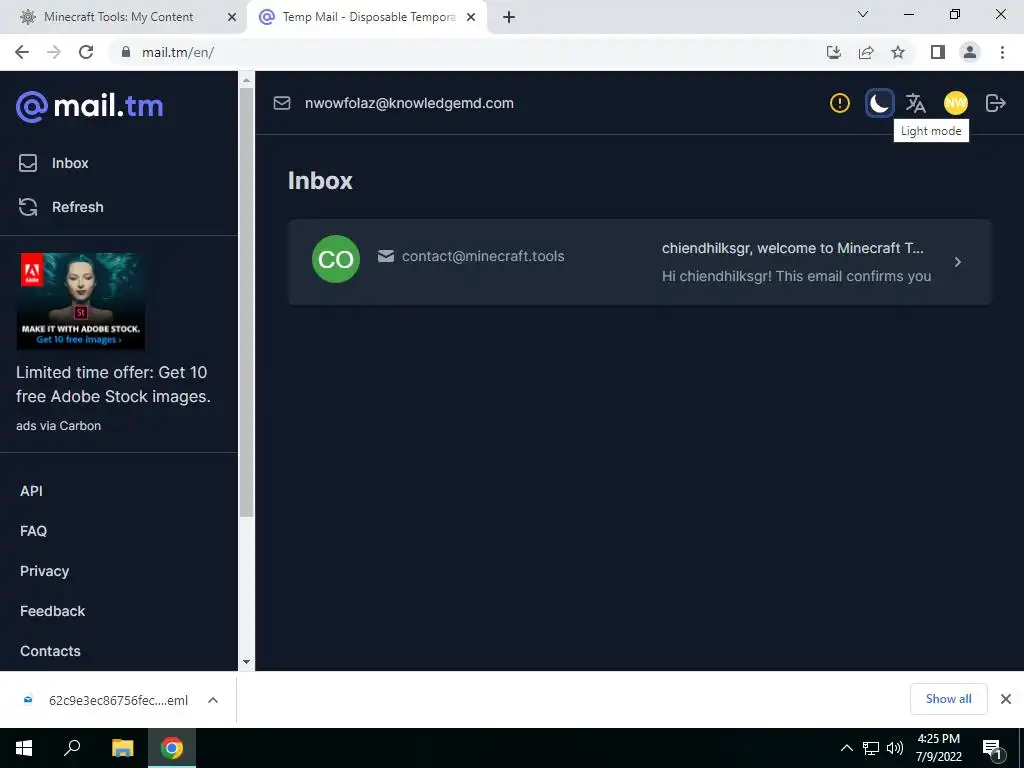The image size is (1024, 768).
Task: Switch to the Minecraft Tools: My Content tab
Action: point(118,17)
